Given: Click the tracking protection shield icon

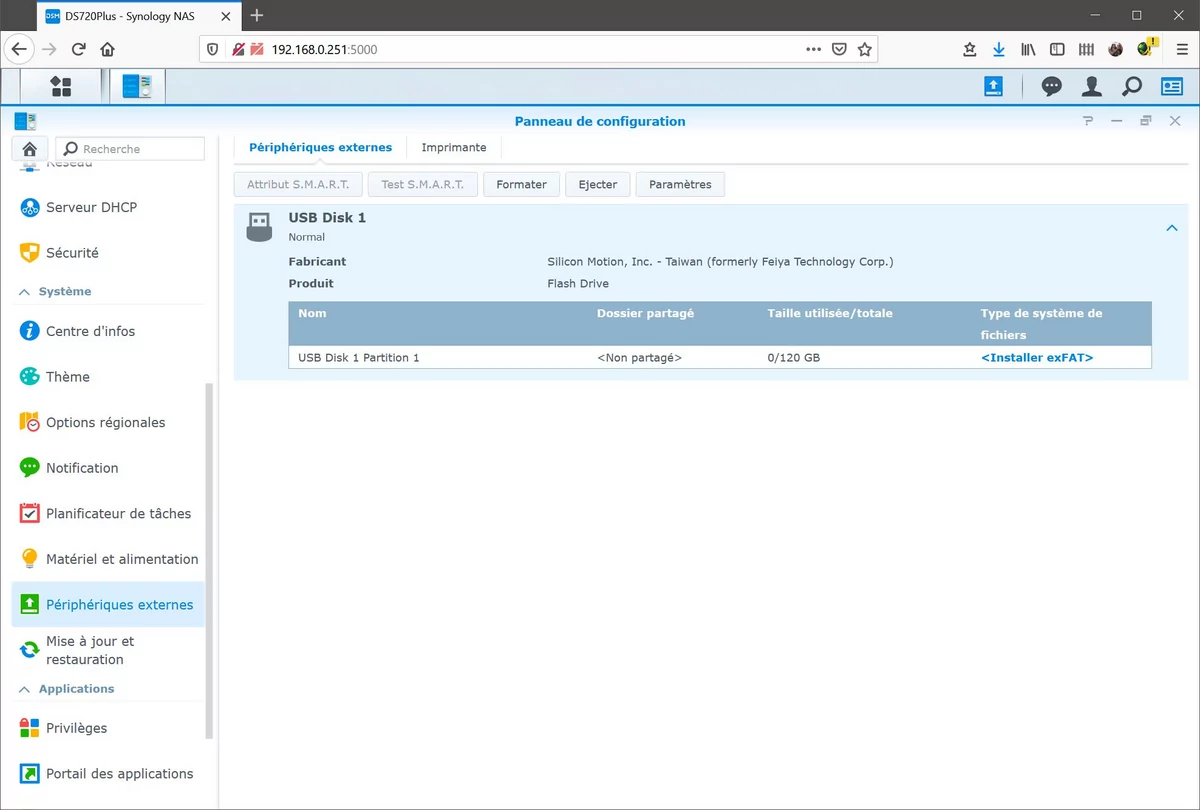Looking at the screenshot, I should 211,49.
